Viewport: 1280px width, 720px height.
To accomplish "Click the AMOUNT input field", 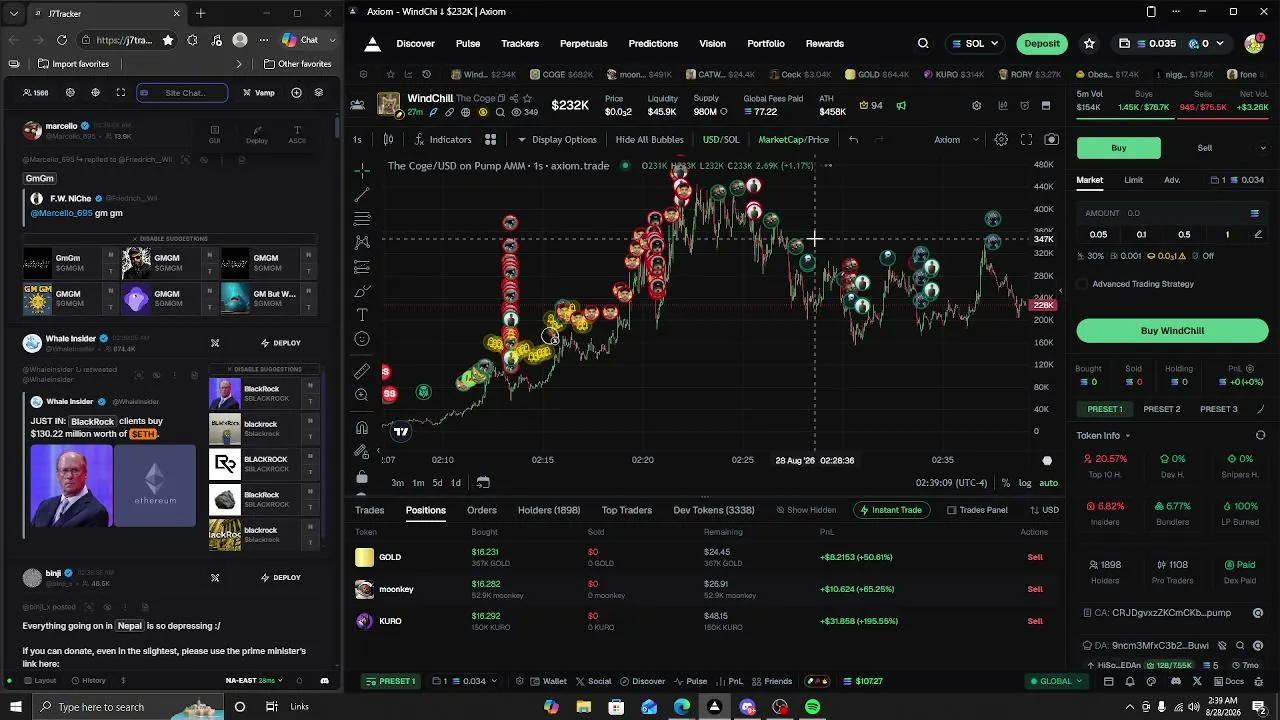I will 1172,213.
